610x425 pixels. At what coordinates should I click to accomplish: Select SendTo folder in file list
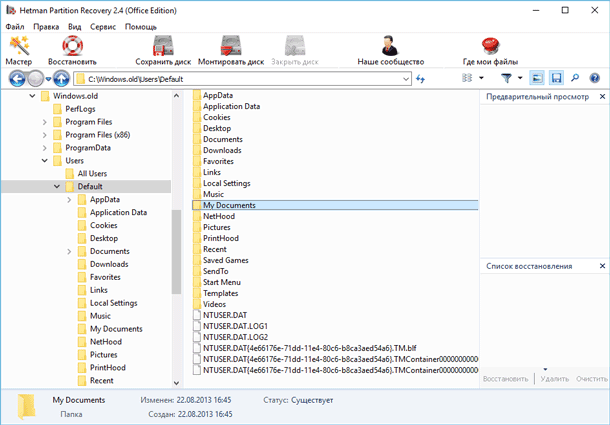click(210, 271)
